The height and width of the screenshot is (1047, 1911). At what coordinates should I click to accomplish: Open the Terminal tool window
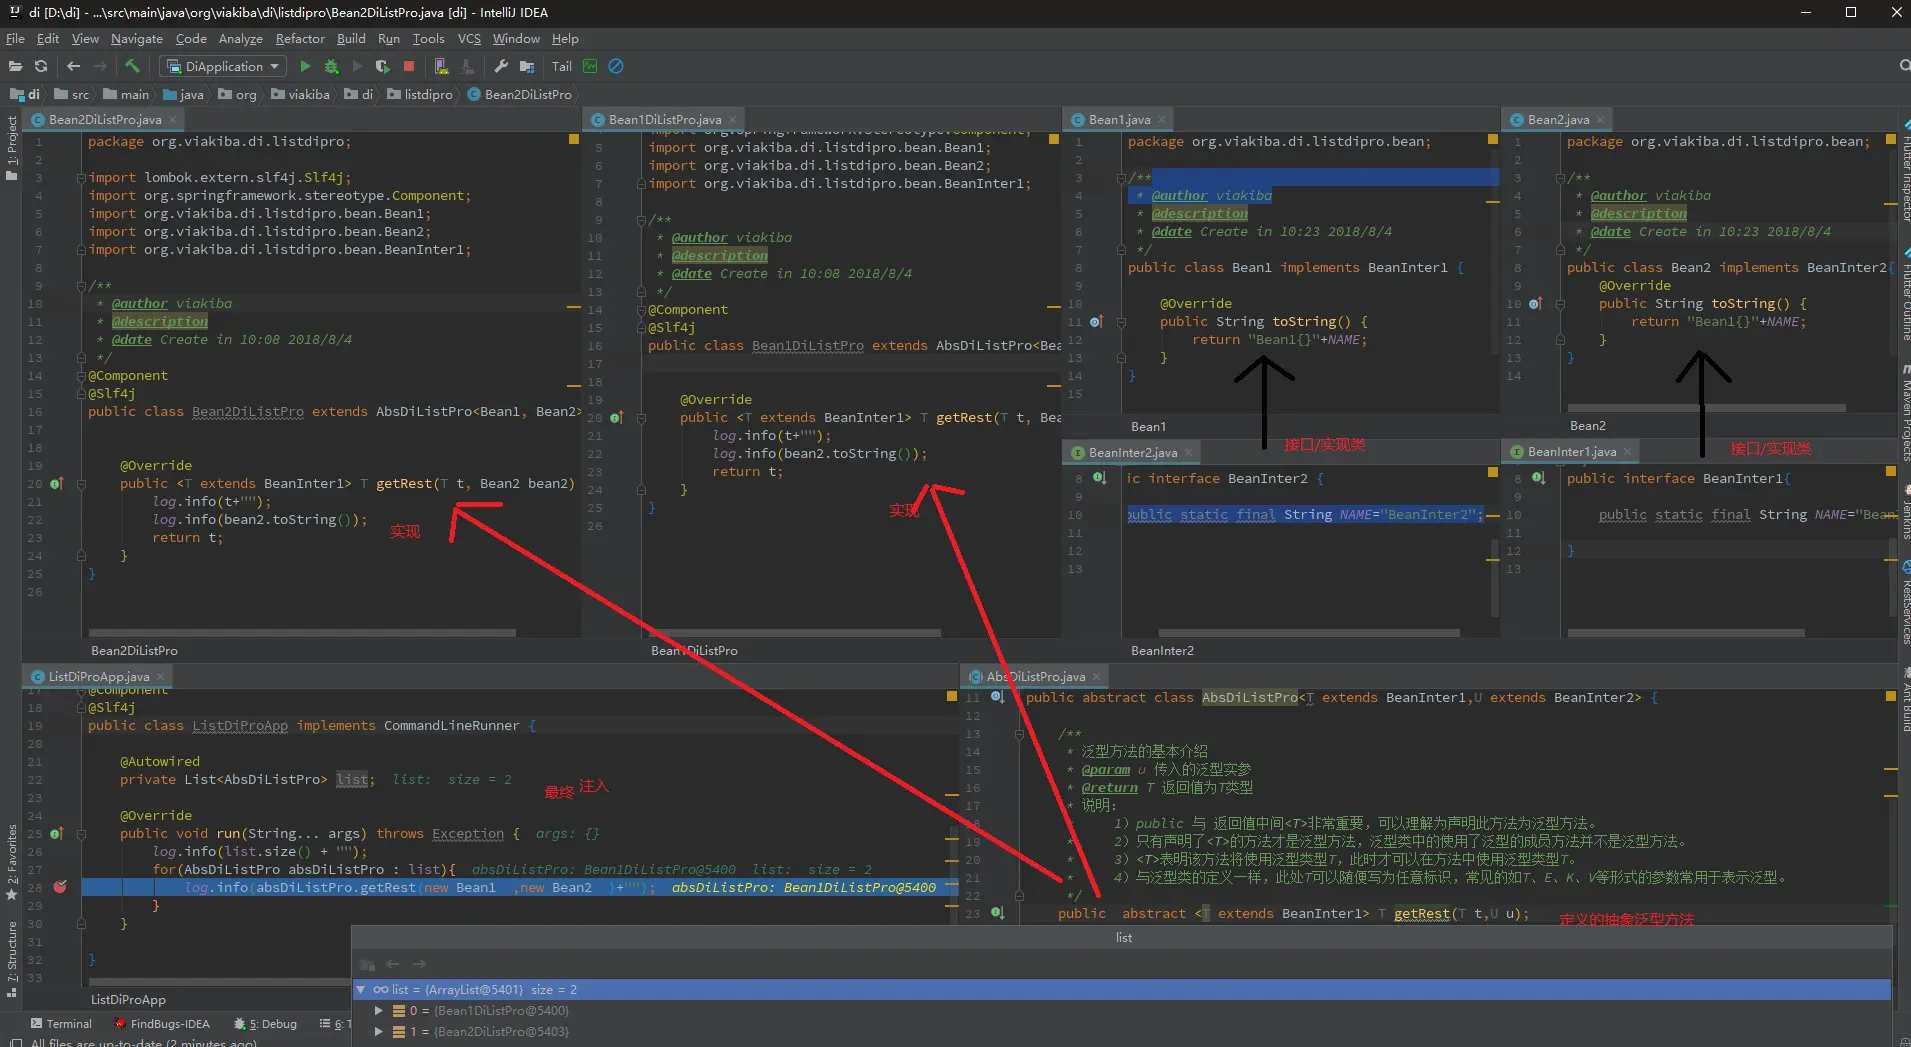60,1023
